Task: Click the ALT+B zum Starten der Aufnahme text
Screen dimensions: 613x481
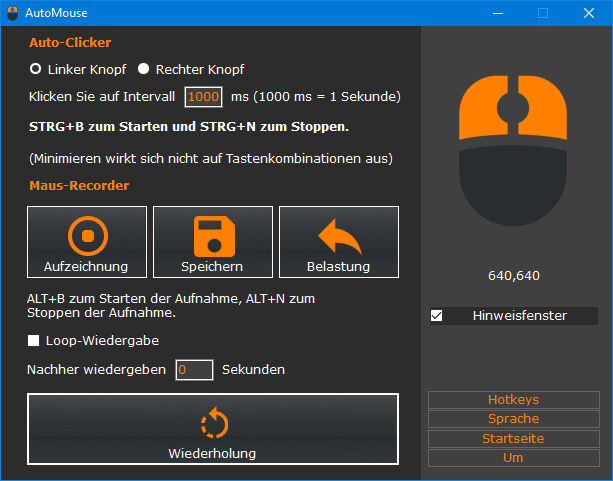Action: pos(171,305)
